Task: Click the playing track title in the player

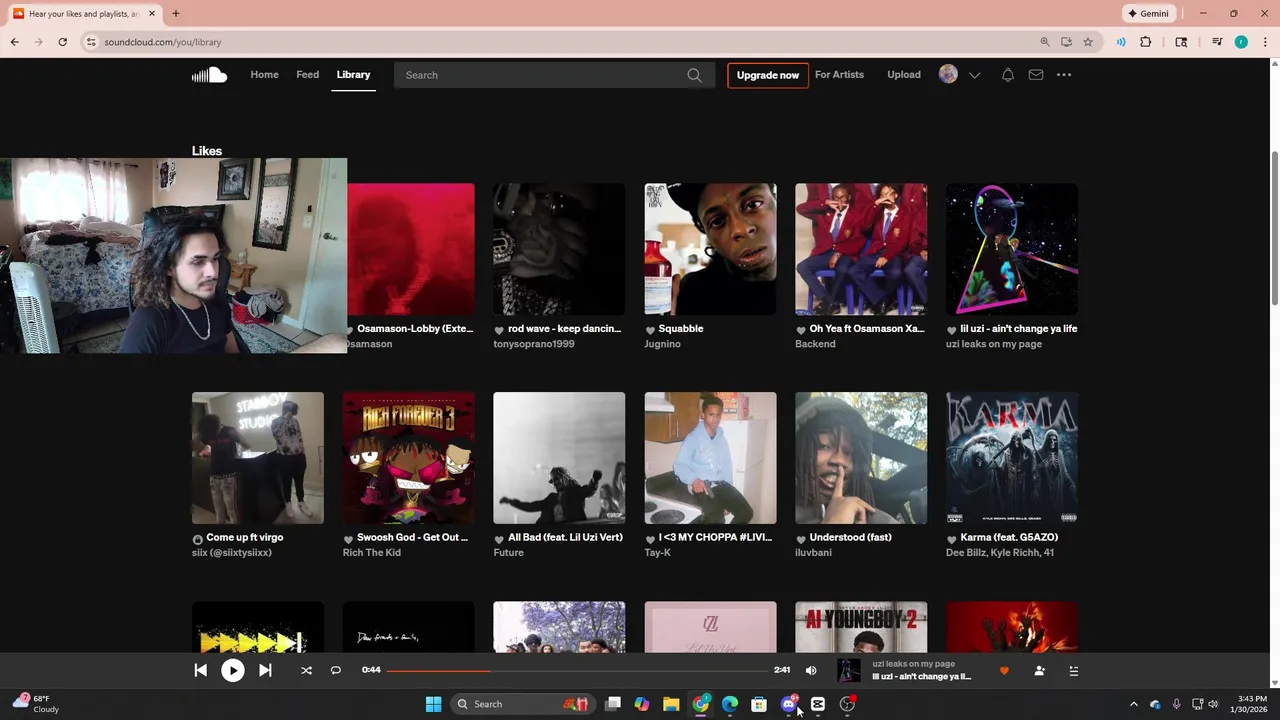Action: (x=921, y=677)
